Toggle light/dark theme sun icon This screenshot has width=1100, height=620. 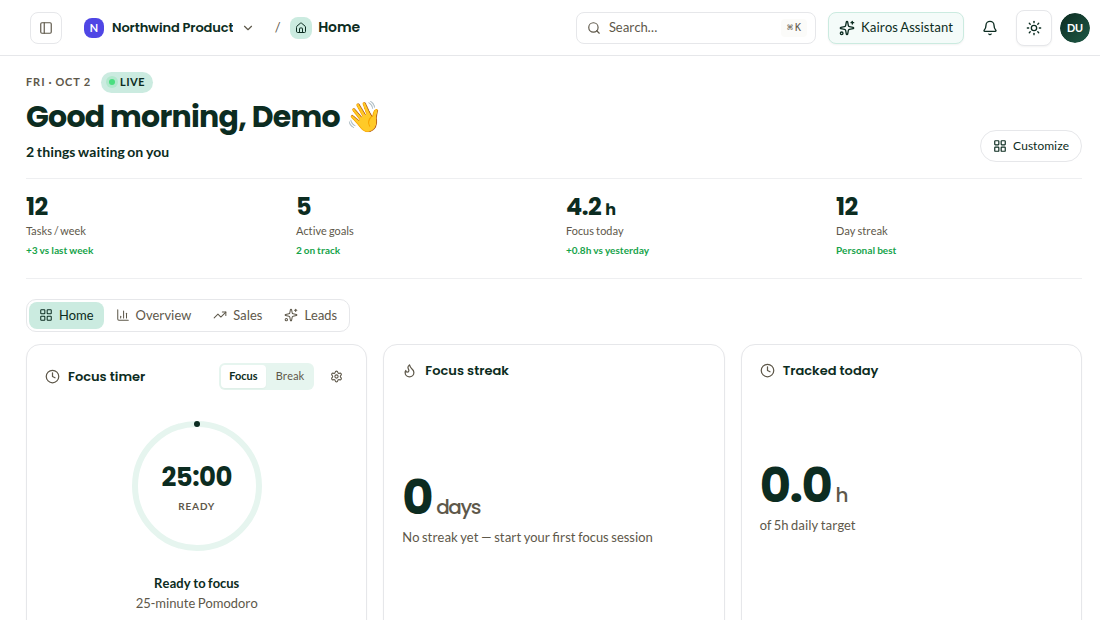[x=1034, y=28]
